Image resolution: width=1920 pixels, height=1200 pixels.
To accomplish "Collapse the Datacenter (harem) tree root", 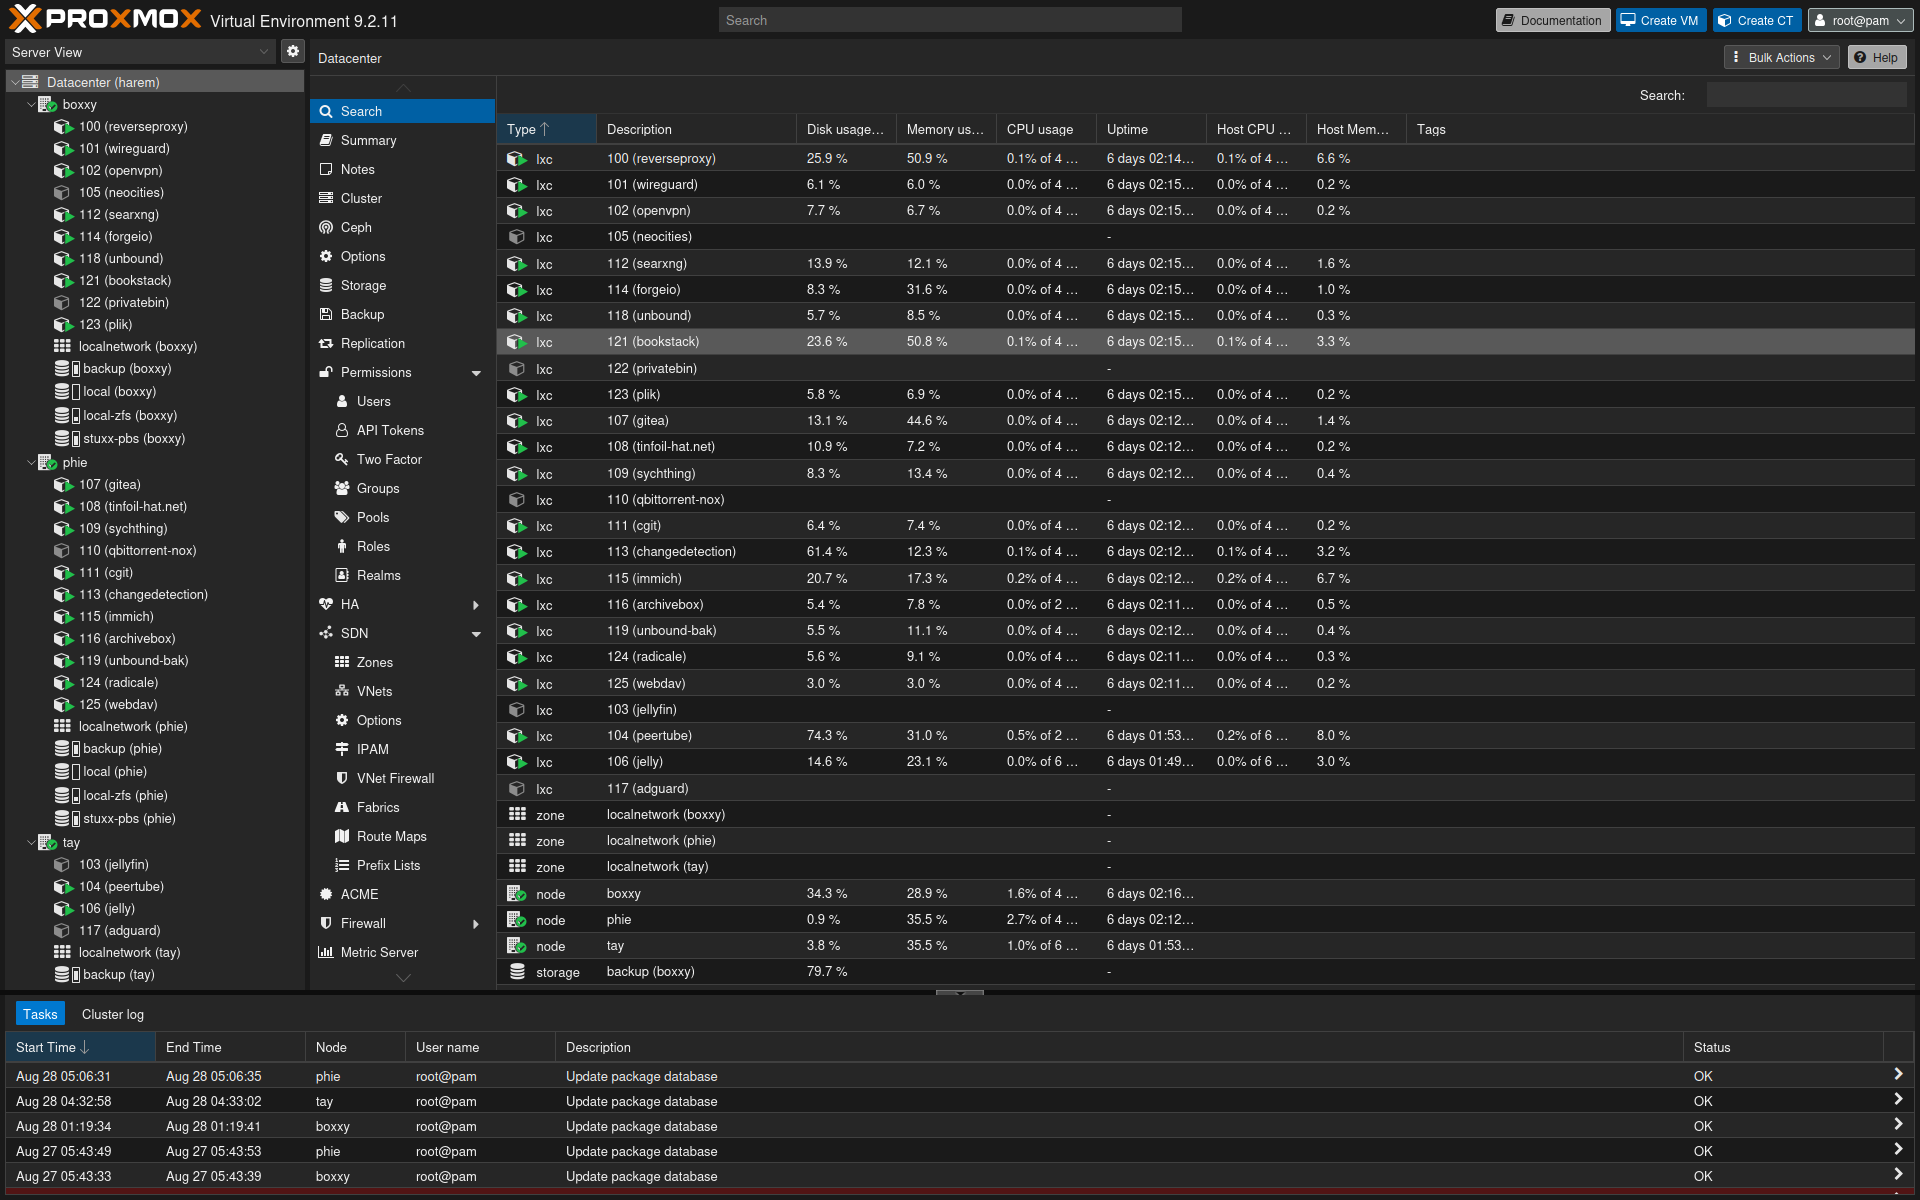I will click(x=15, y=82).
